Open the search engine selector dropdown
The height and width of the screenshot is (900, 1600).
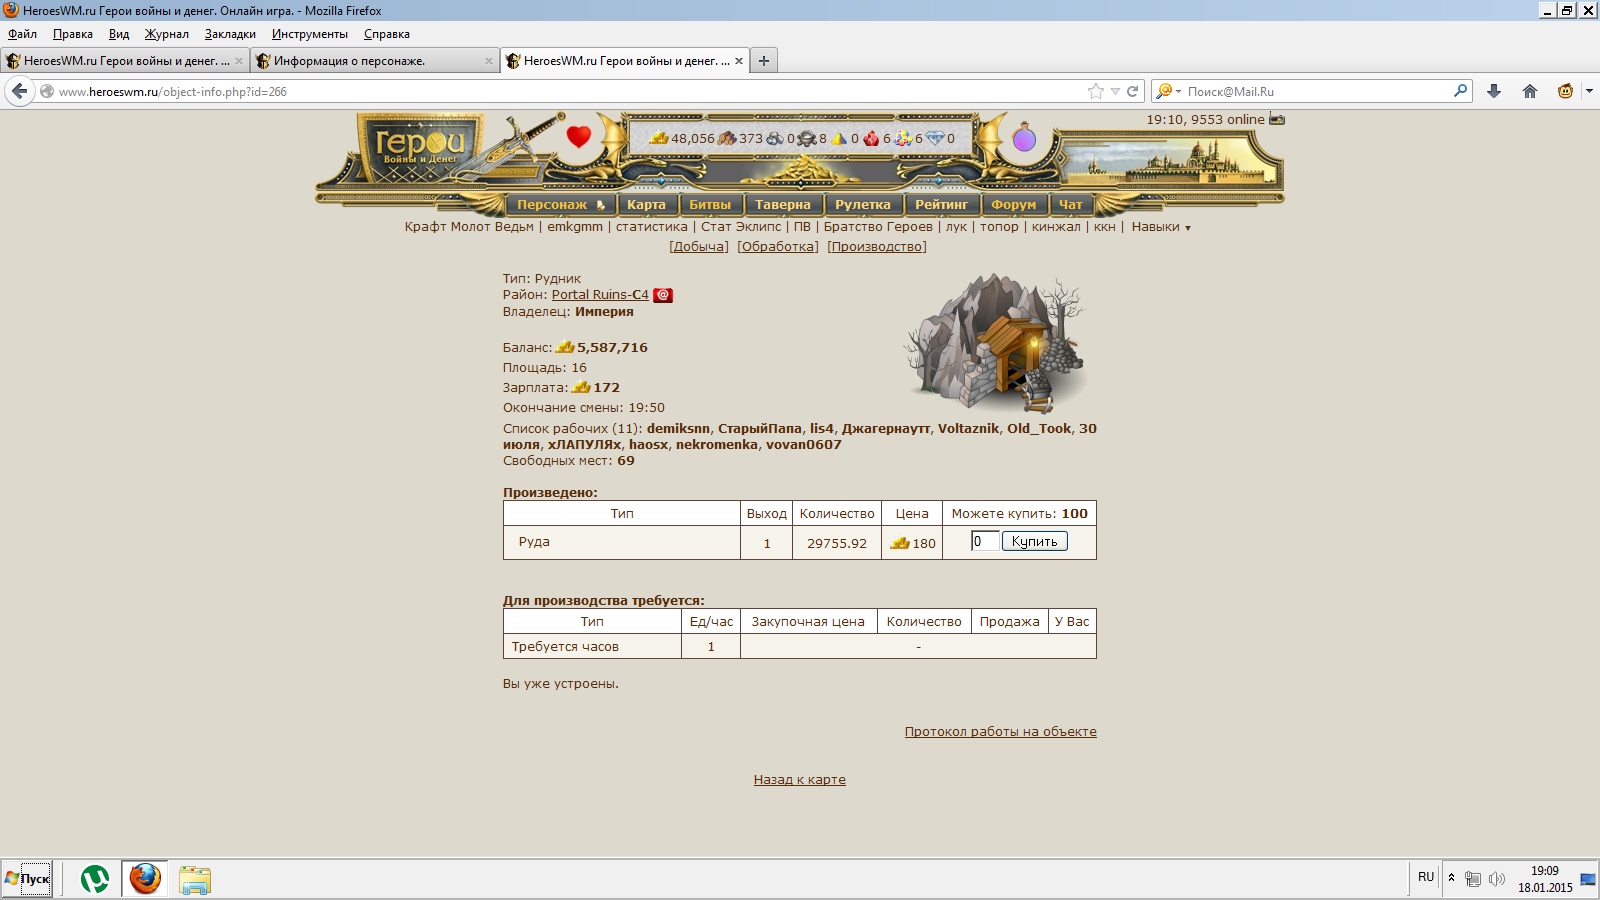click(x=1168, y=91)
